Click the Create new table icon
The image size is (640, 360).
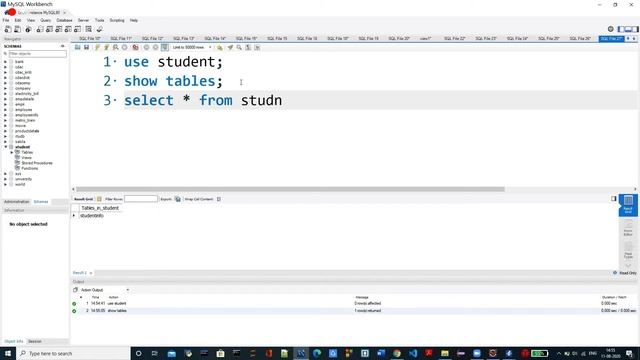(x=49, y=29)
